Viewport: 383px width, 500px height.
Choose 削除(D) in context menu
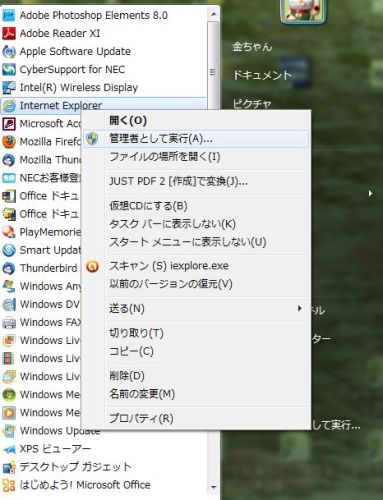click(x=196, y=376)
